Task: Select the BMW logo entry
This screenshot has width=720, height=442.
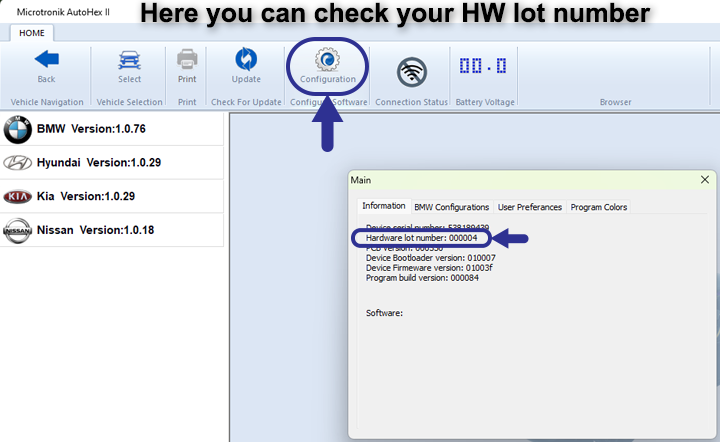Action: coord(17,129)
